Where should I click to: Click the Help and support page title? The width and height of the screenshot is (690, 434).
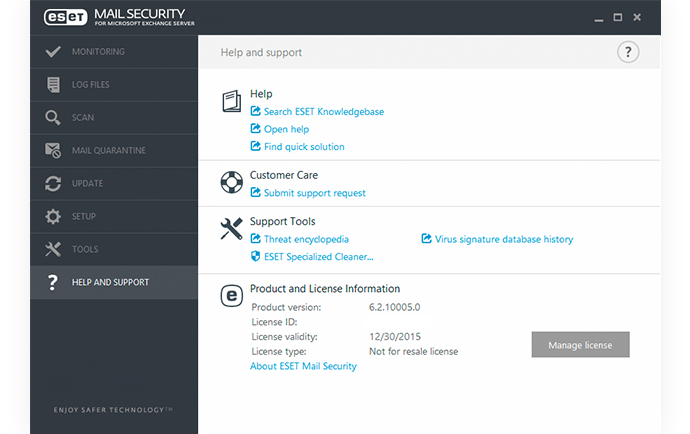[x=261, y=52]
